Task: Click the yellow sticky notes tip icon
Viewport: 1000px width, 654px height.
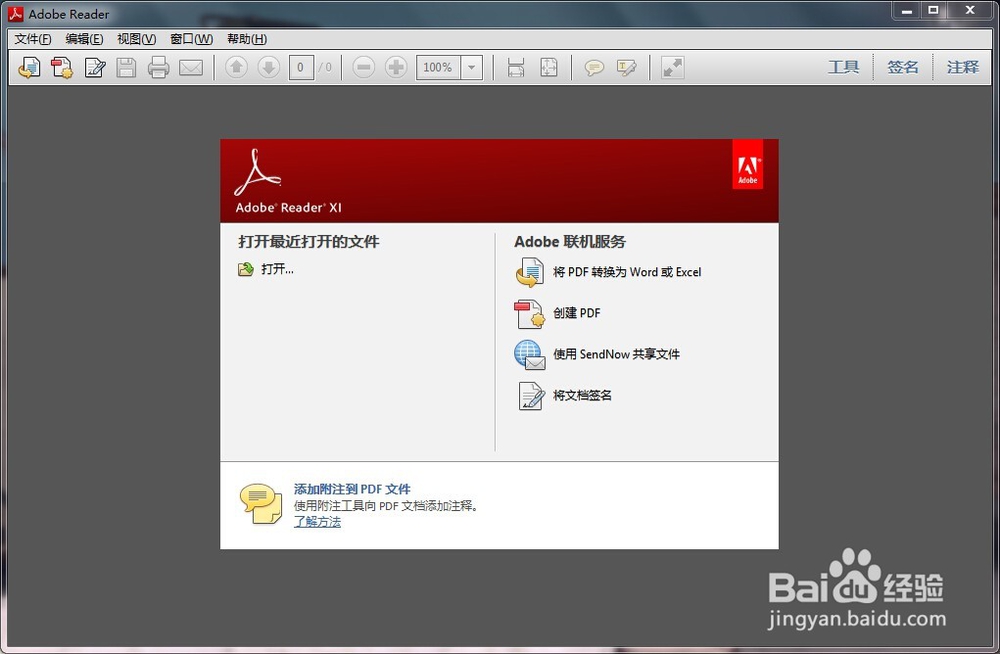Action: point(261,504)
